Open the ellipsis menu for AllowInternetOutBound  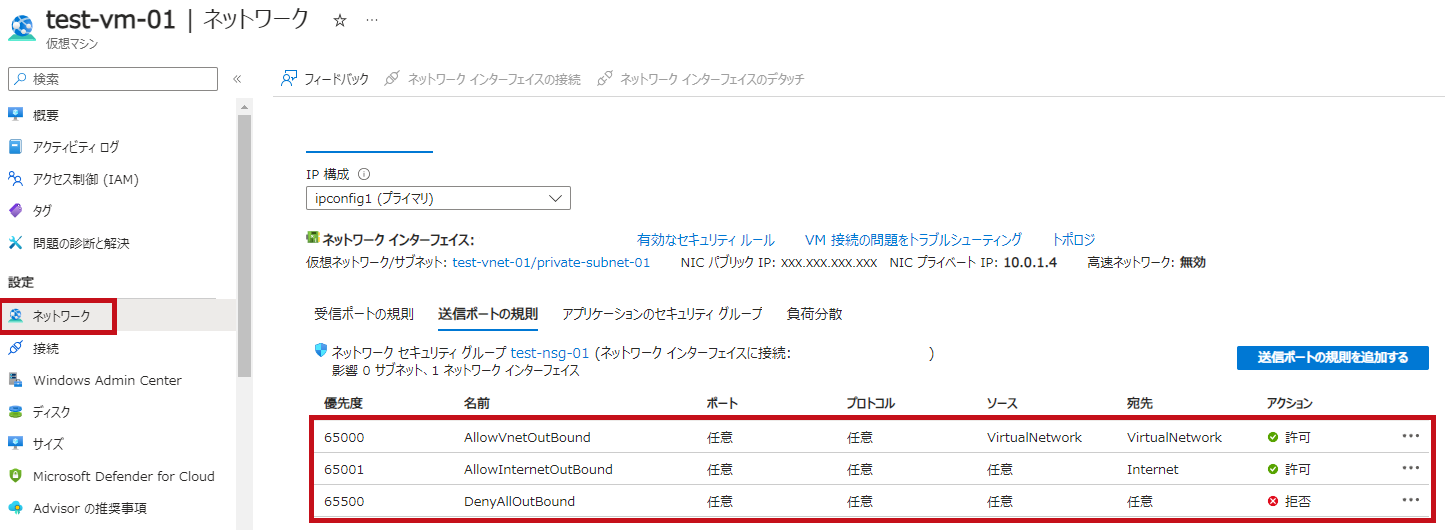tap(1411, 468)
